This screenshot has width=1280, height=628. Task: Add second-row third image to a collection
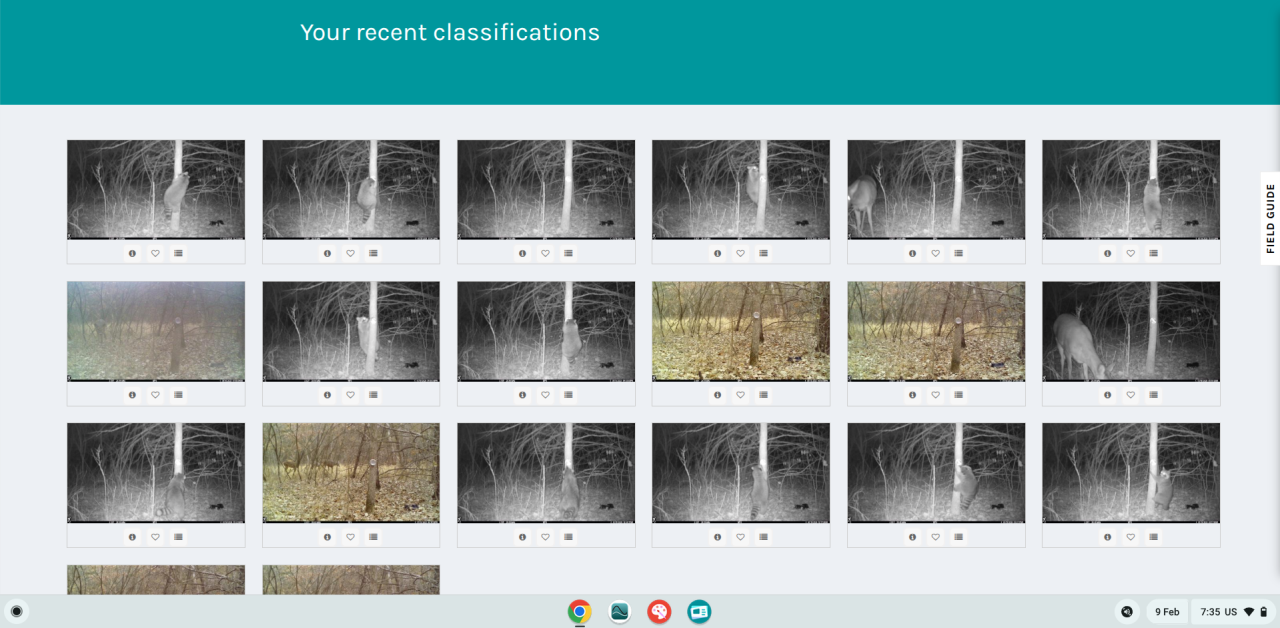coord(568,395)
